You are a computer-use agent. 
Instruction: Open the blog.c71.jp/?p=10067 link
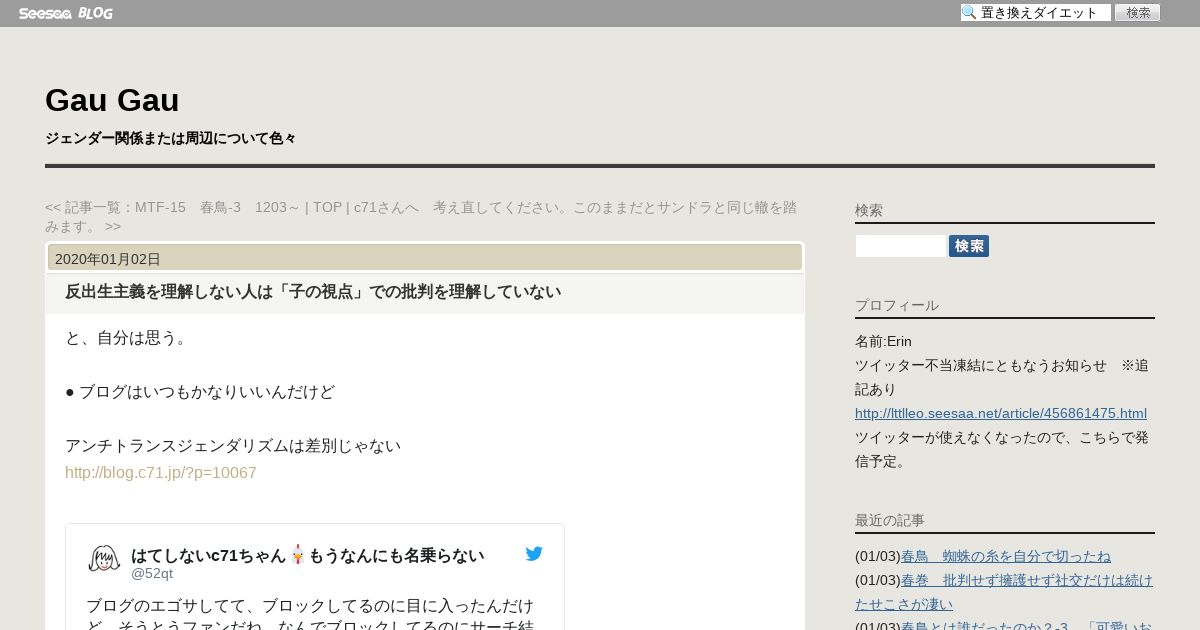161,473
